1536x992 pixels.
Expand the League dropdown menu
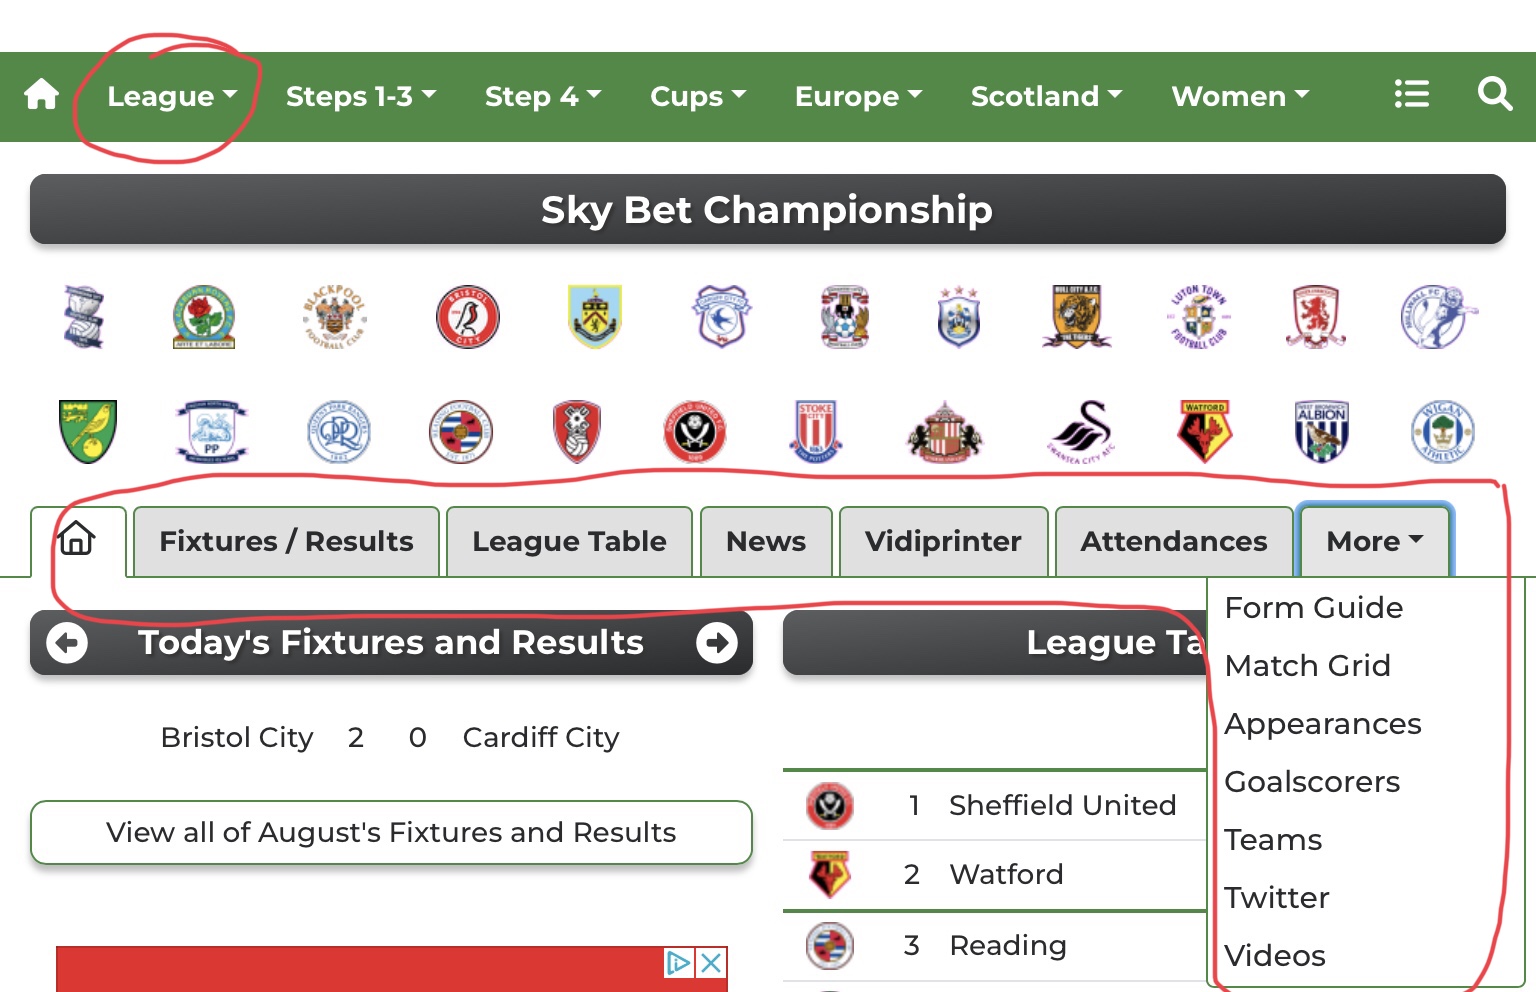[172, 96]
